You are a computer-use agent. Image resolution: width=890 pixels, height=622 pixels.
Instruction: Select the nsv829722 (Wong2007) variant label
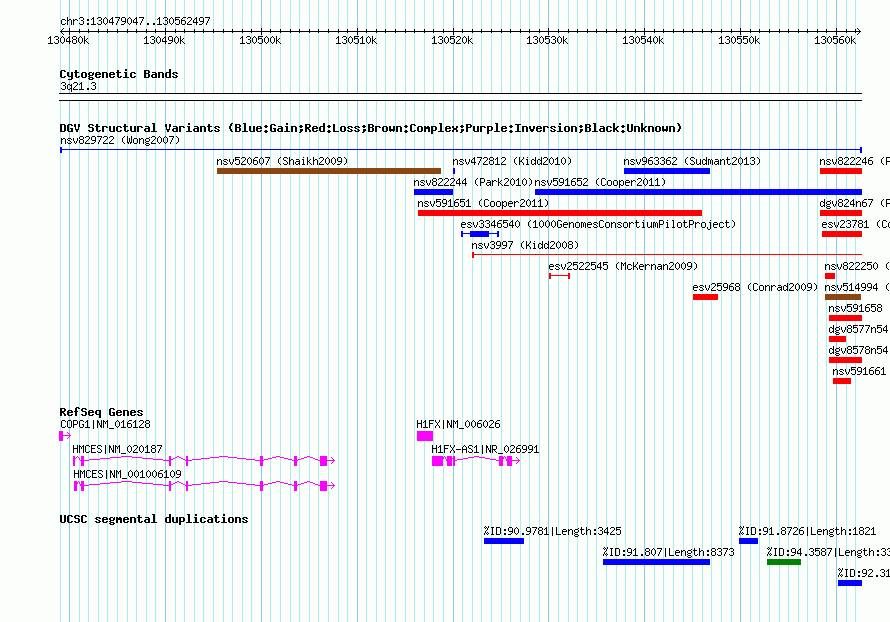tap(120, 140)
